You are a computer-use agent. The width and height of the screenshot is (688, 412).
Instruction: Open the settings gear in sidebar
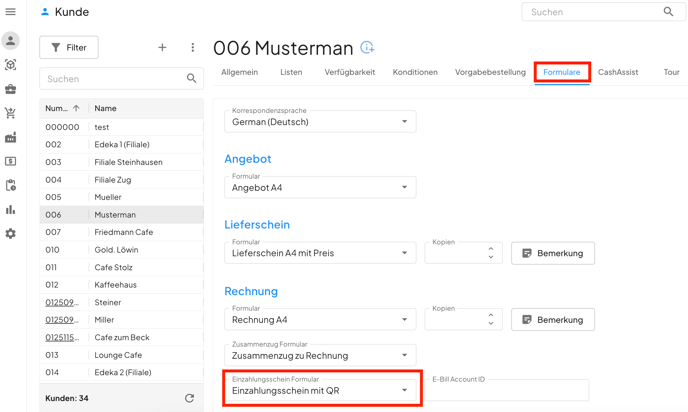click(11, 233)
